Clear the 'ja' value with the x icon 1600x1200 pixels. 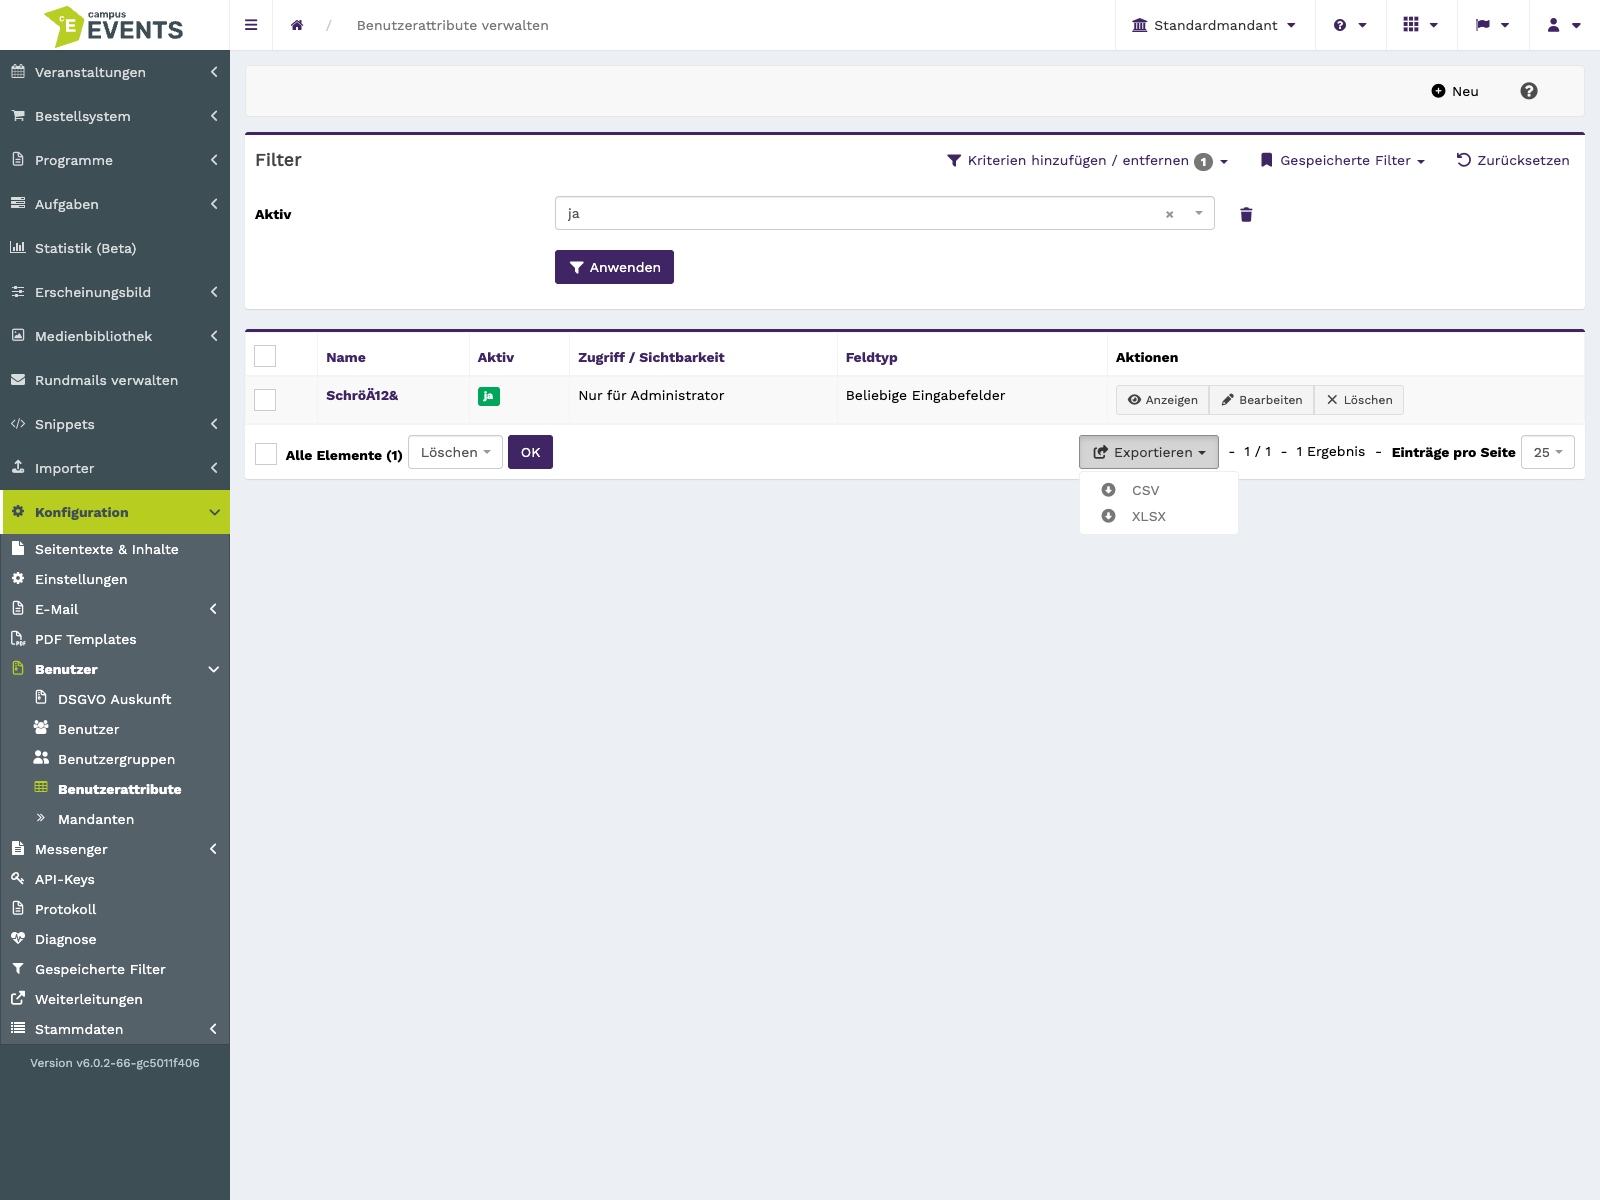tap(1169, 214)
